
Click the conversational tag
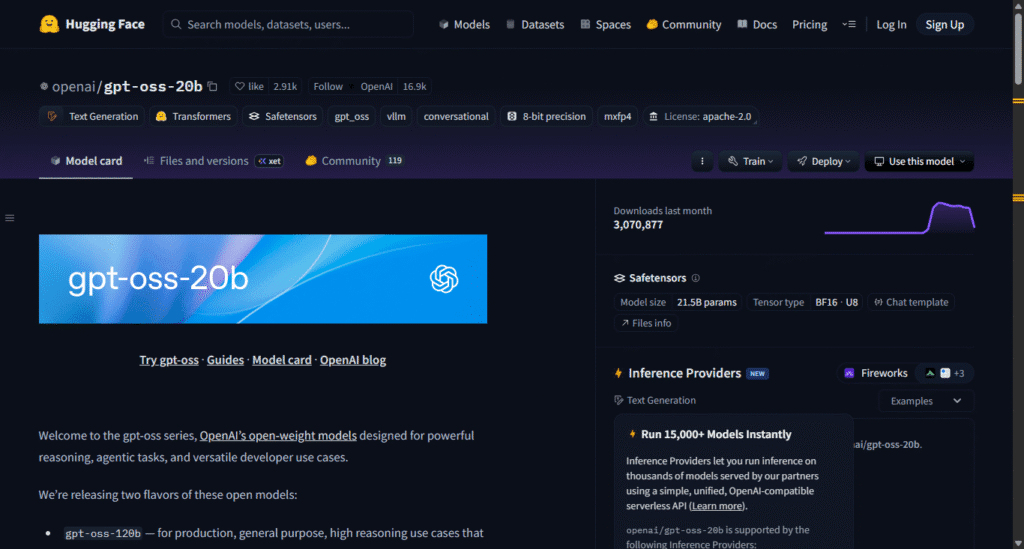click(x=456, y=116)
